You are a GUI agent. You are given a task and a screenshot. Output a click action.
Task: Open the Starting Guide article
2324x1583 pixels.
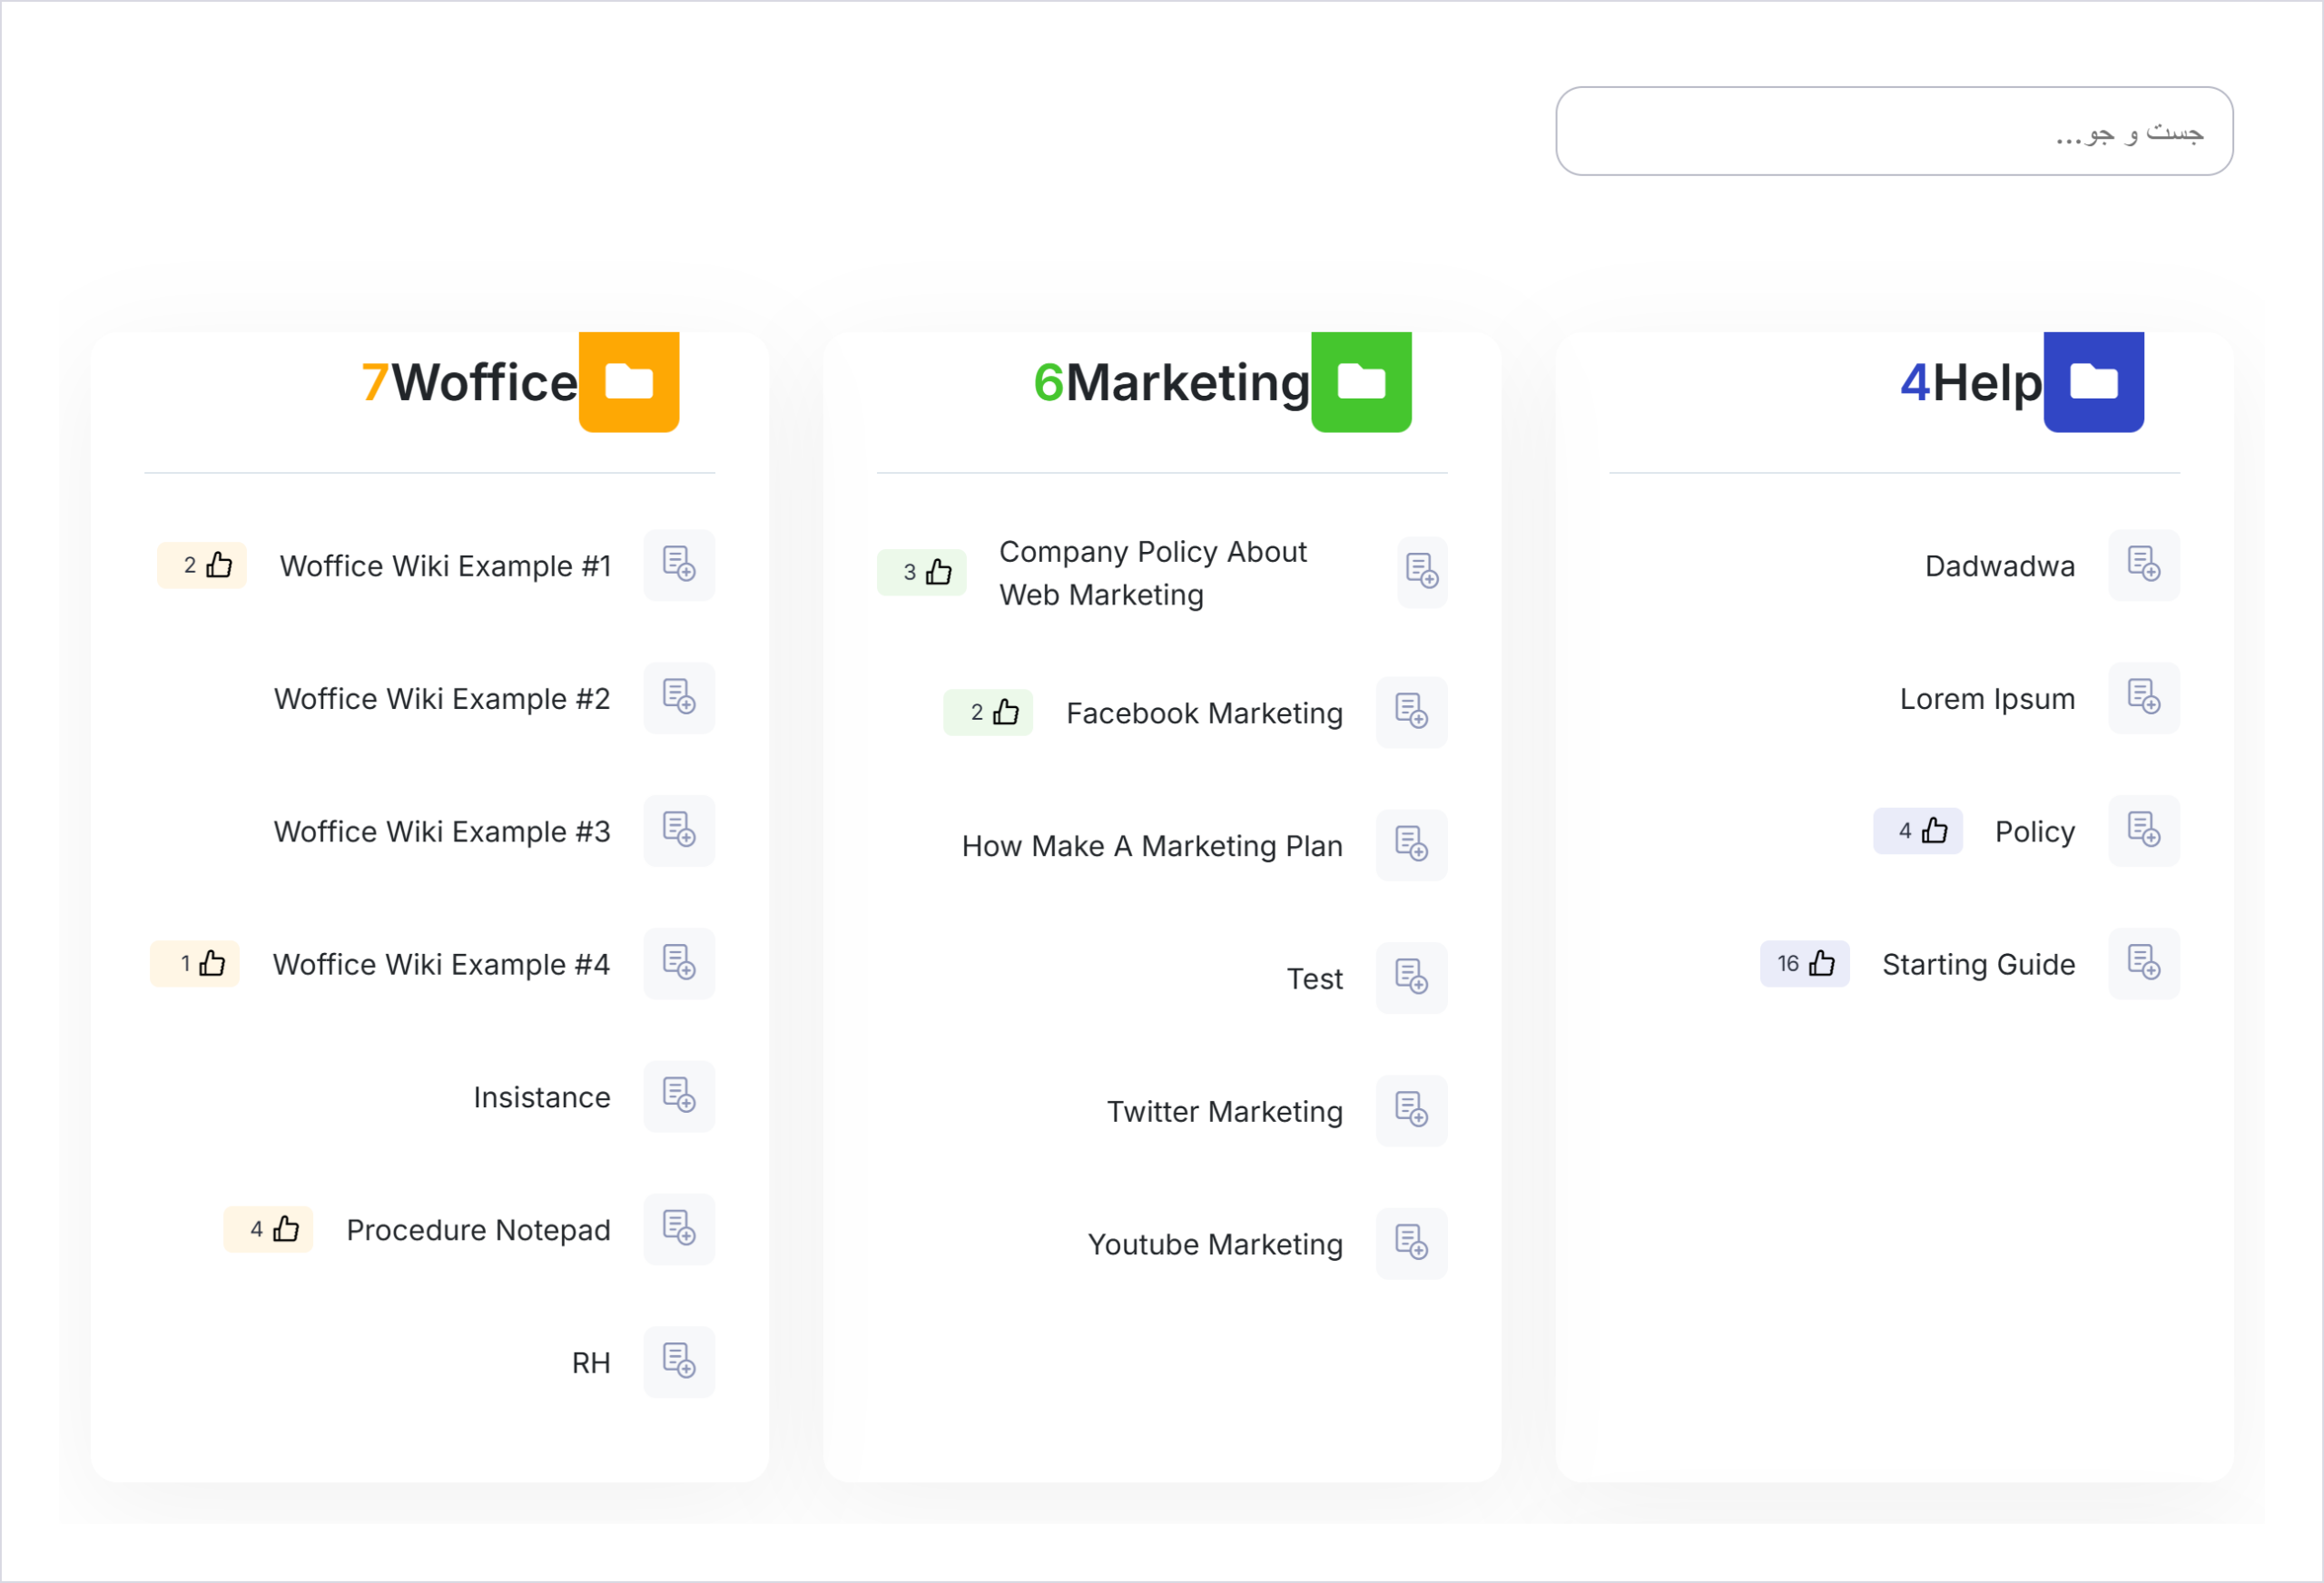coord(1978,965)
